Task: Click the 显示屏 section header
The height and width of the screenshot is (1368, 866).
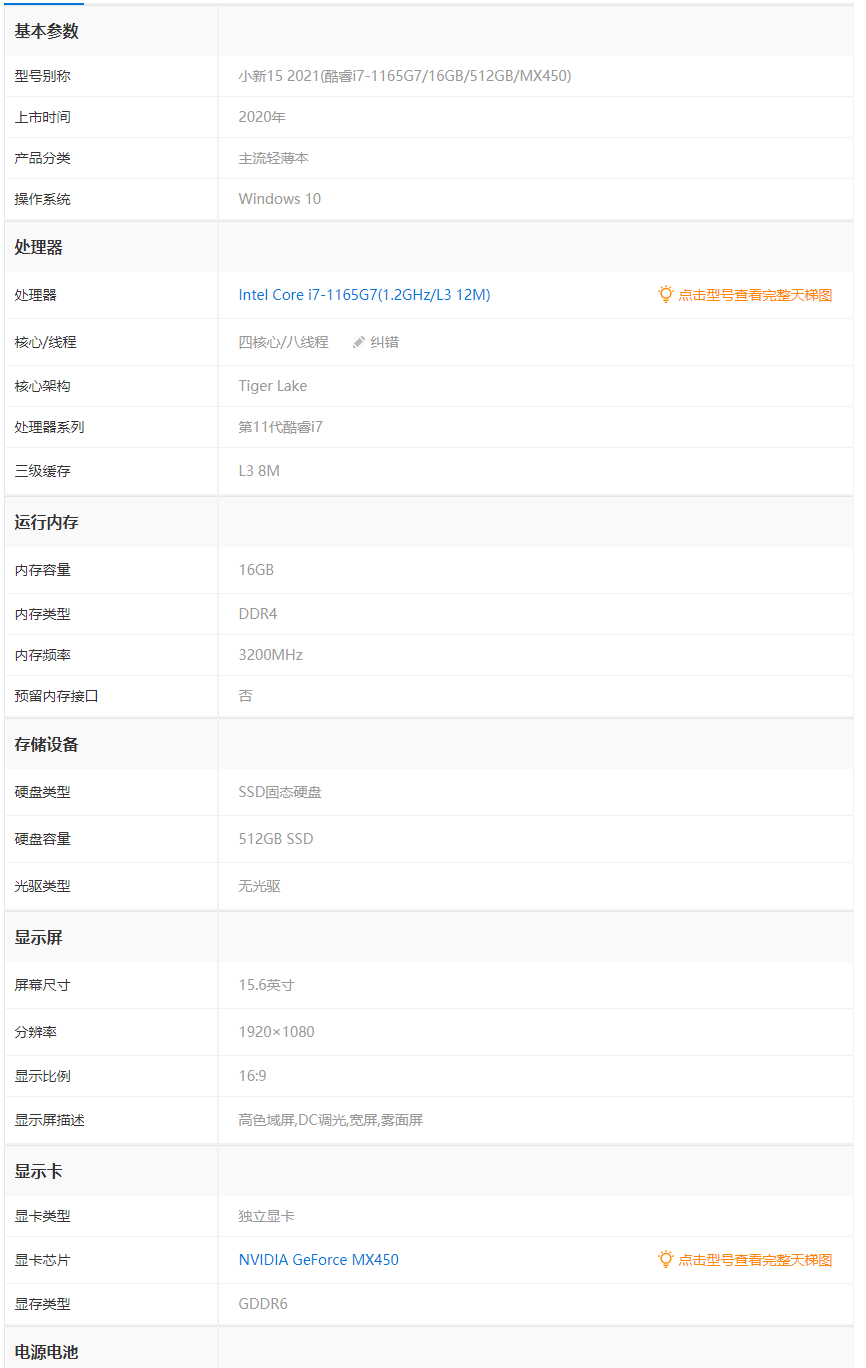Action: click(38, 937)
